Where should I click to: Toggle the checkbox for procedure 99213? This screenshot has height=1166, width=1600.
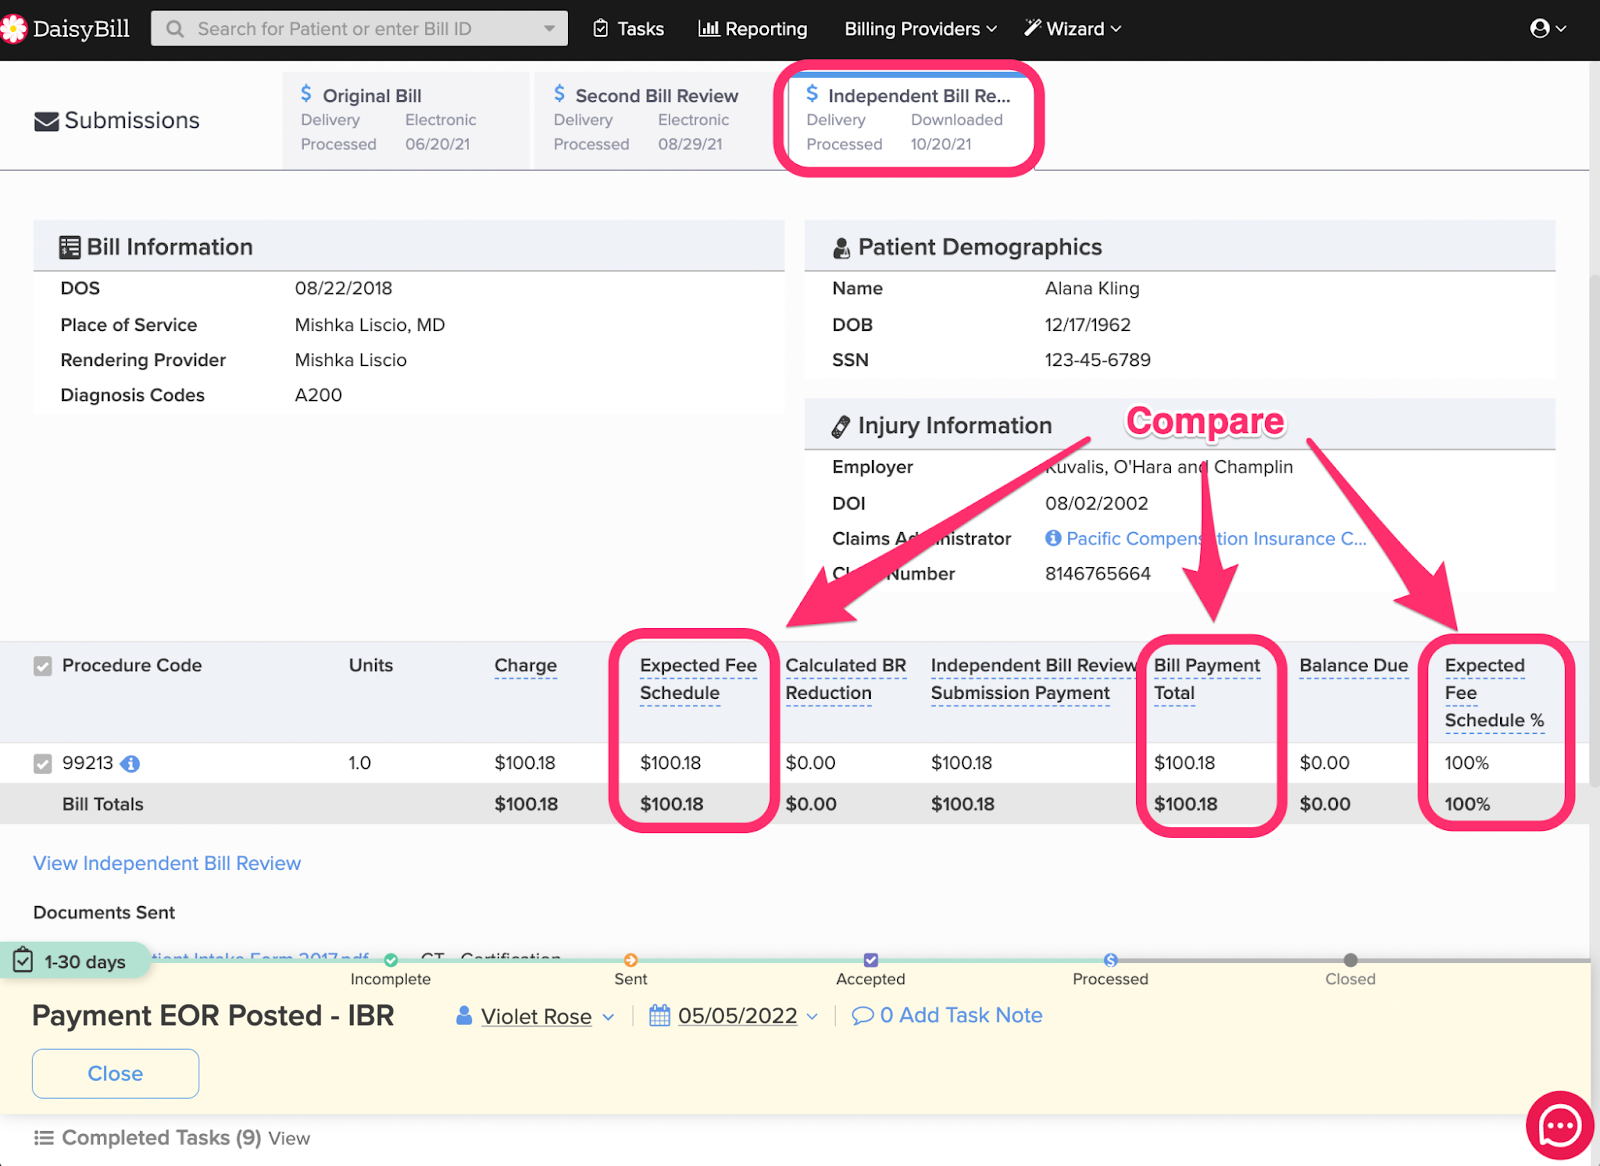click(x=42, y=763)
